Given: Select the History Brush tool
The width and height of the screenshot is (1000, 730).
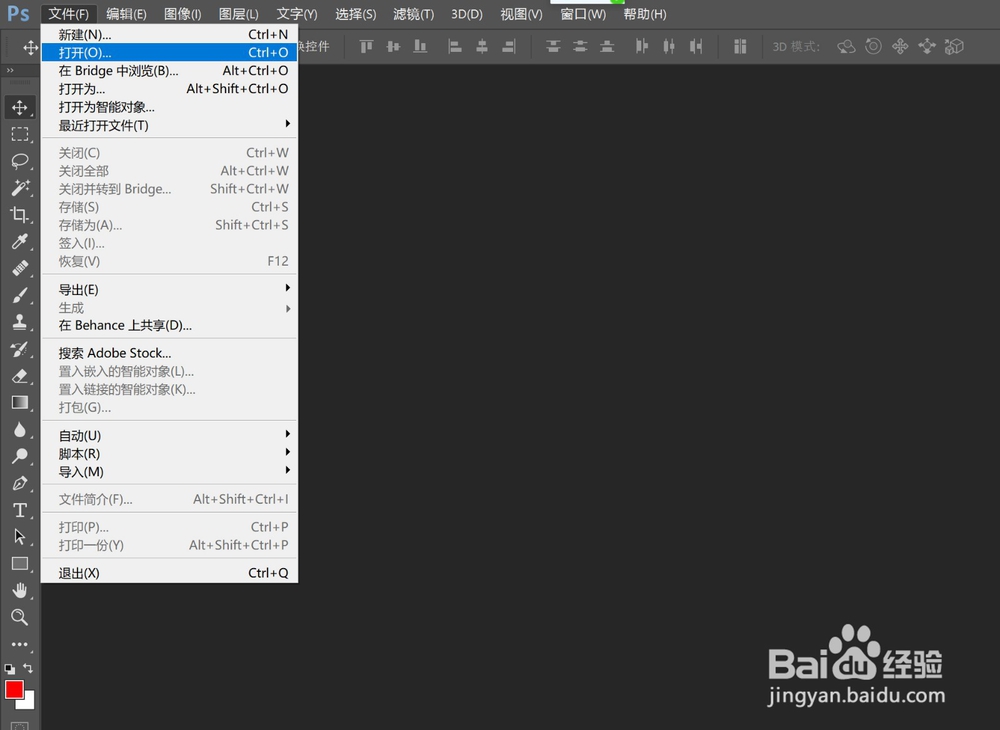Looking at the screenshot, I should (20, 349).
